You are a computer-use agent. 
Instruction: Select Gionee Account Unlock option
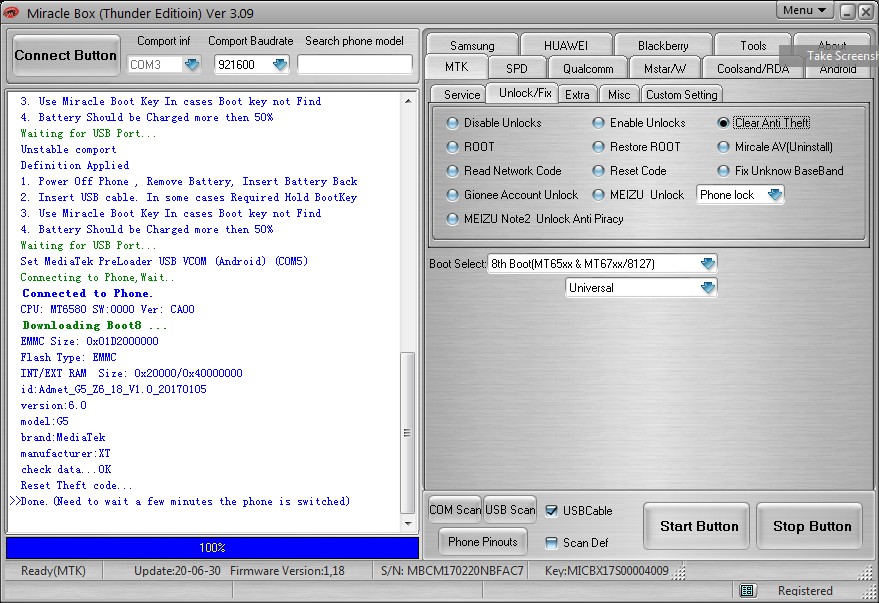[x=452, y=195]
